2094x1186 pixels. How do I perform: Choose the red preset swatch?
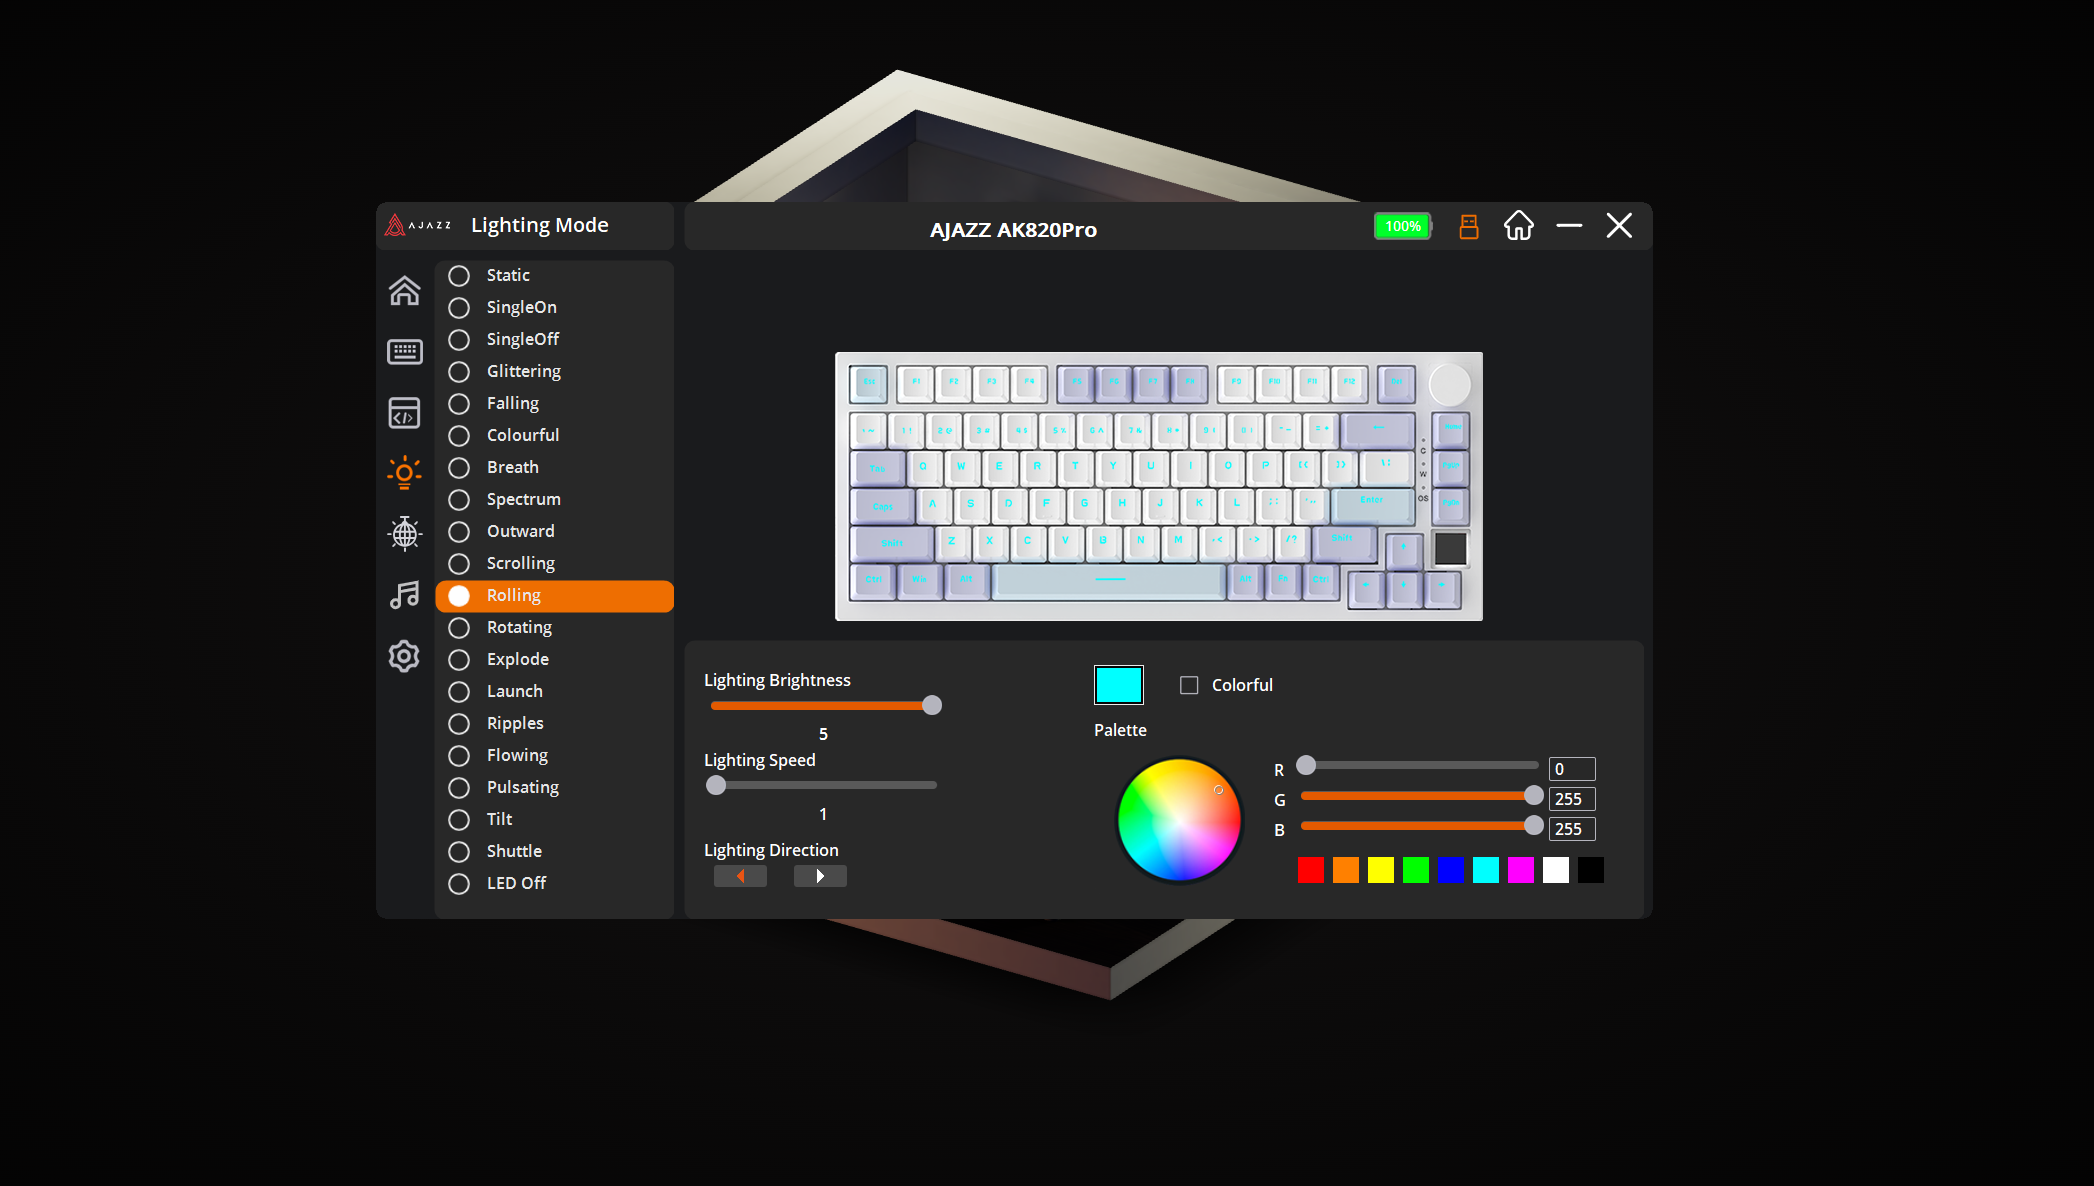(1311, 870)
